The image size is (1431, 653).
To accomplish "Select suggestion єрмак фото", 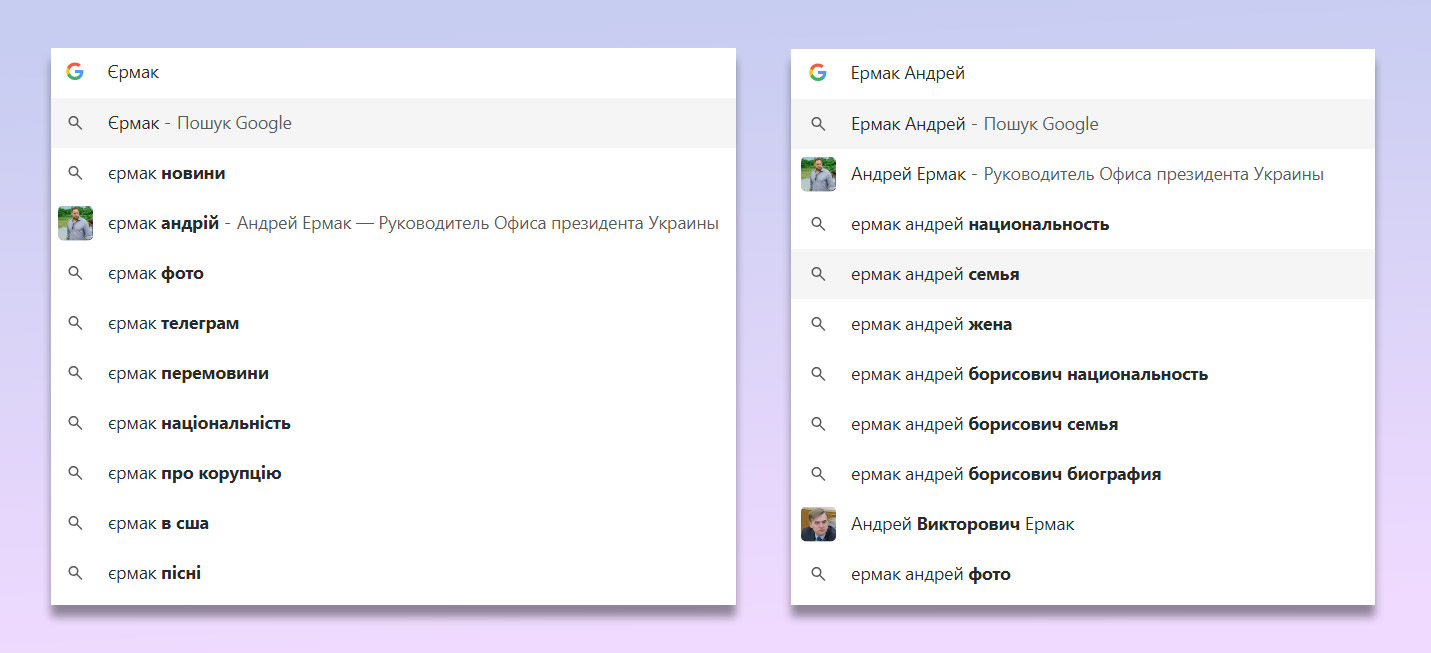I will [393, 273].
